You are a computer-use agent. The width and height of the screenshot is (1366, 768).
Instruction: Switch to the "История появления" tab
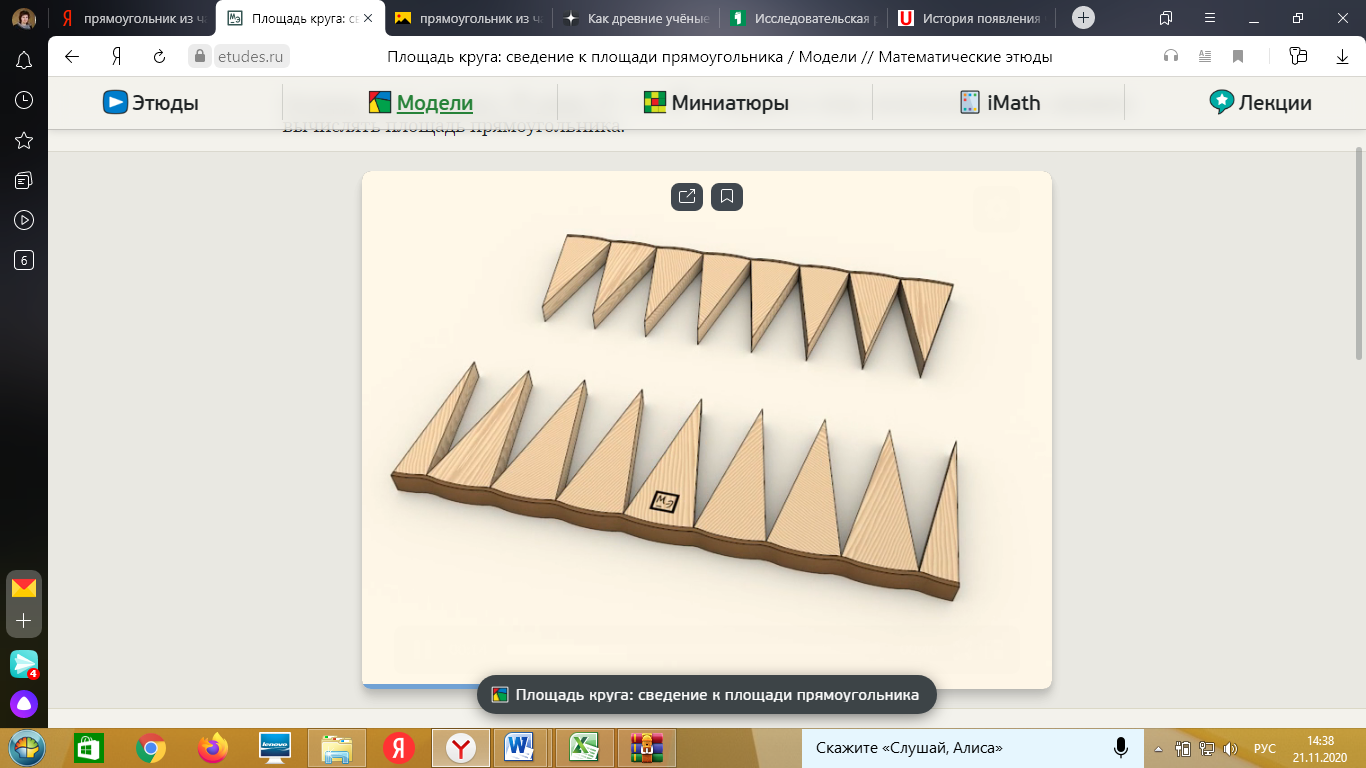972,18
